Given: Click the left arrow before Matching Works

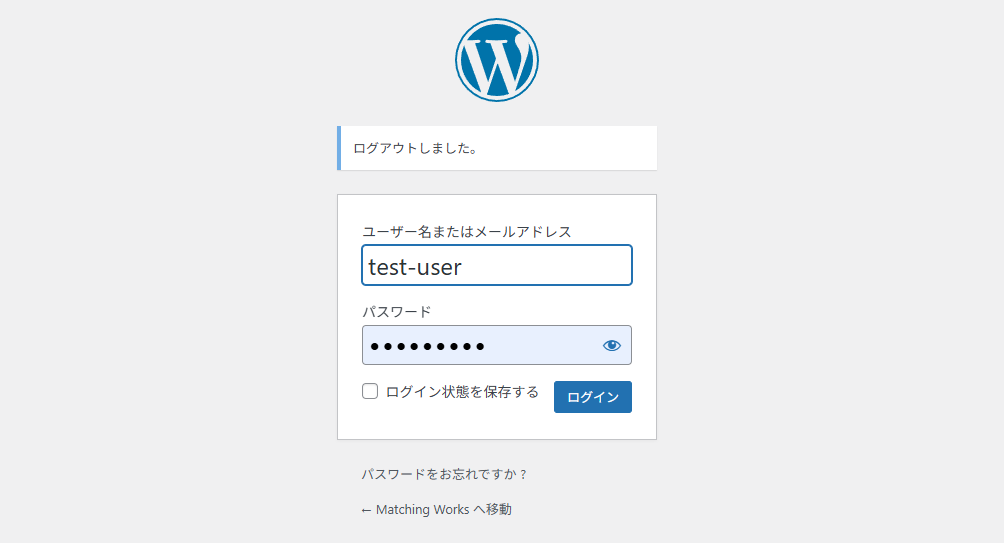Looking at the screenshot, I should [366, 510].
